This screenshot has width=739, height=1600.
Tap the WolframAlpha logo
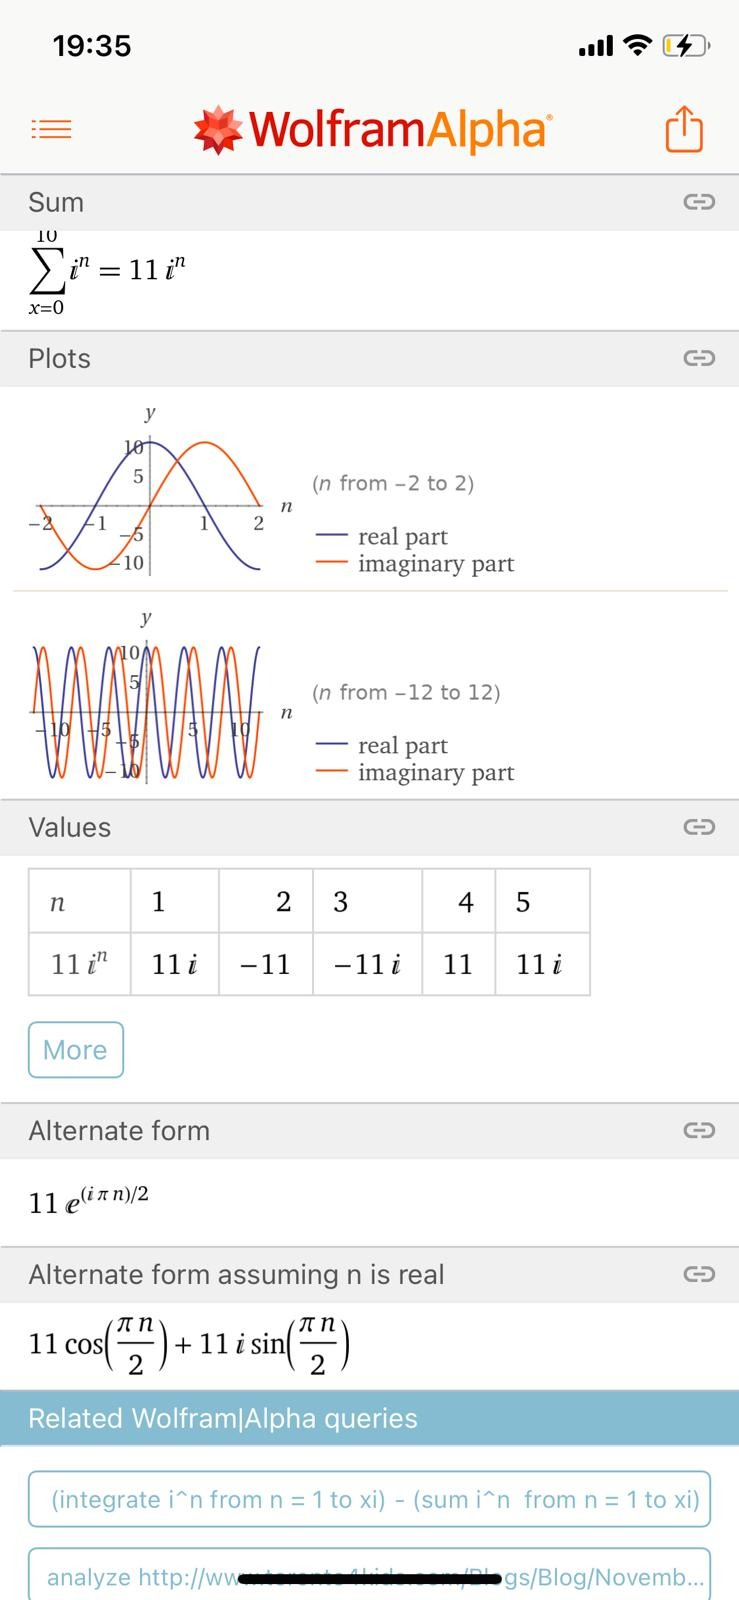coord(372,130)
